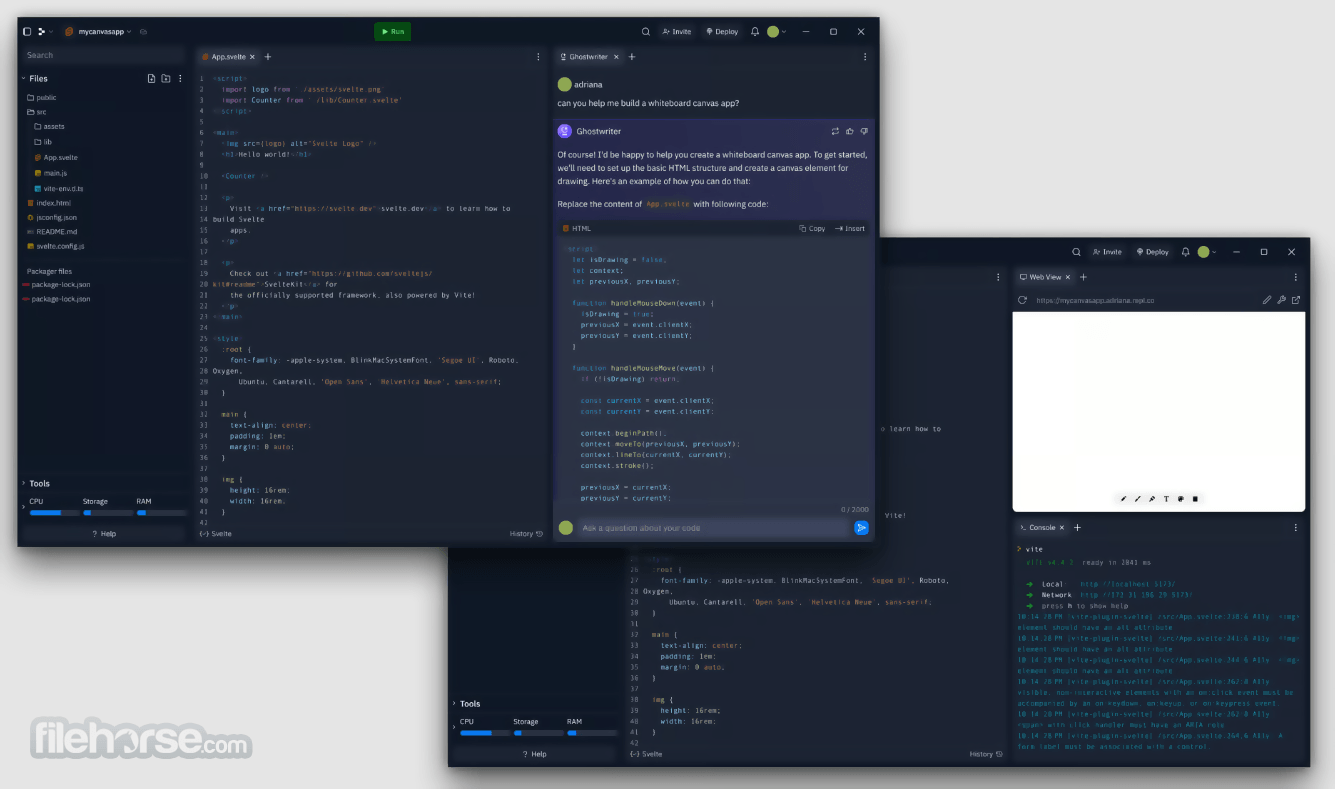The image size is (1335, 789).
Task: Switch to the Web View tab
Action: [1045, 277]
